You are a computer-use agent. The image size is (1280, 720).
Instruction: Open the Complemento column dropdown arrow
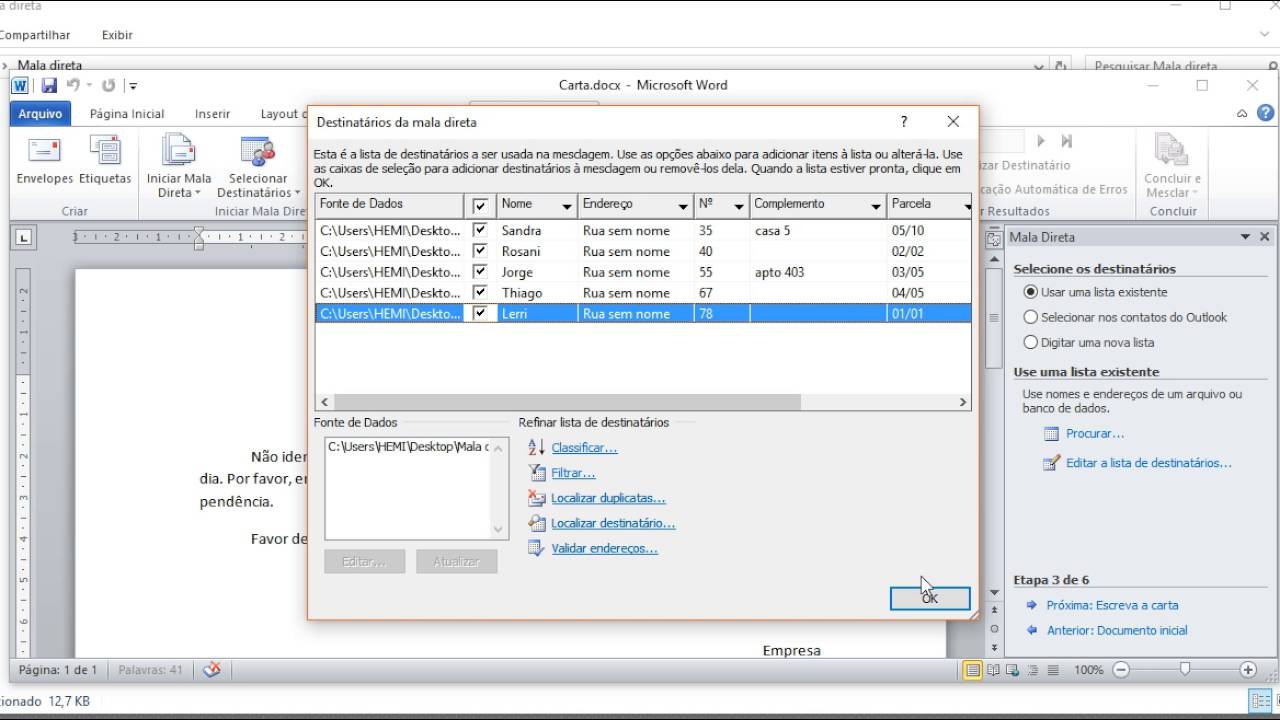click(x=876, y=206)
